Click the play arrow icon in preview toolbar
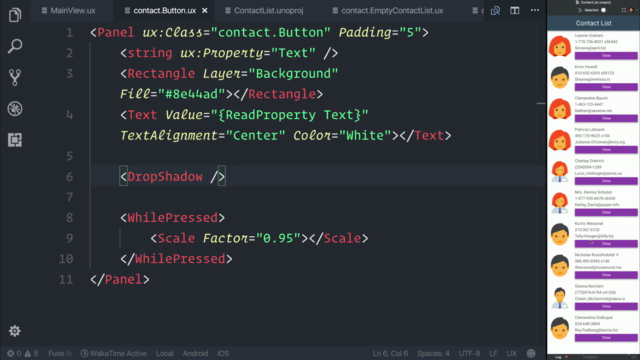 [580, 10]
